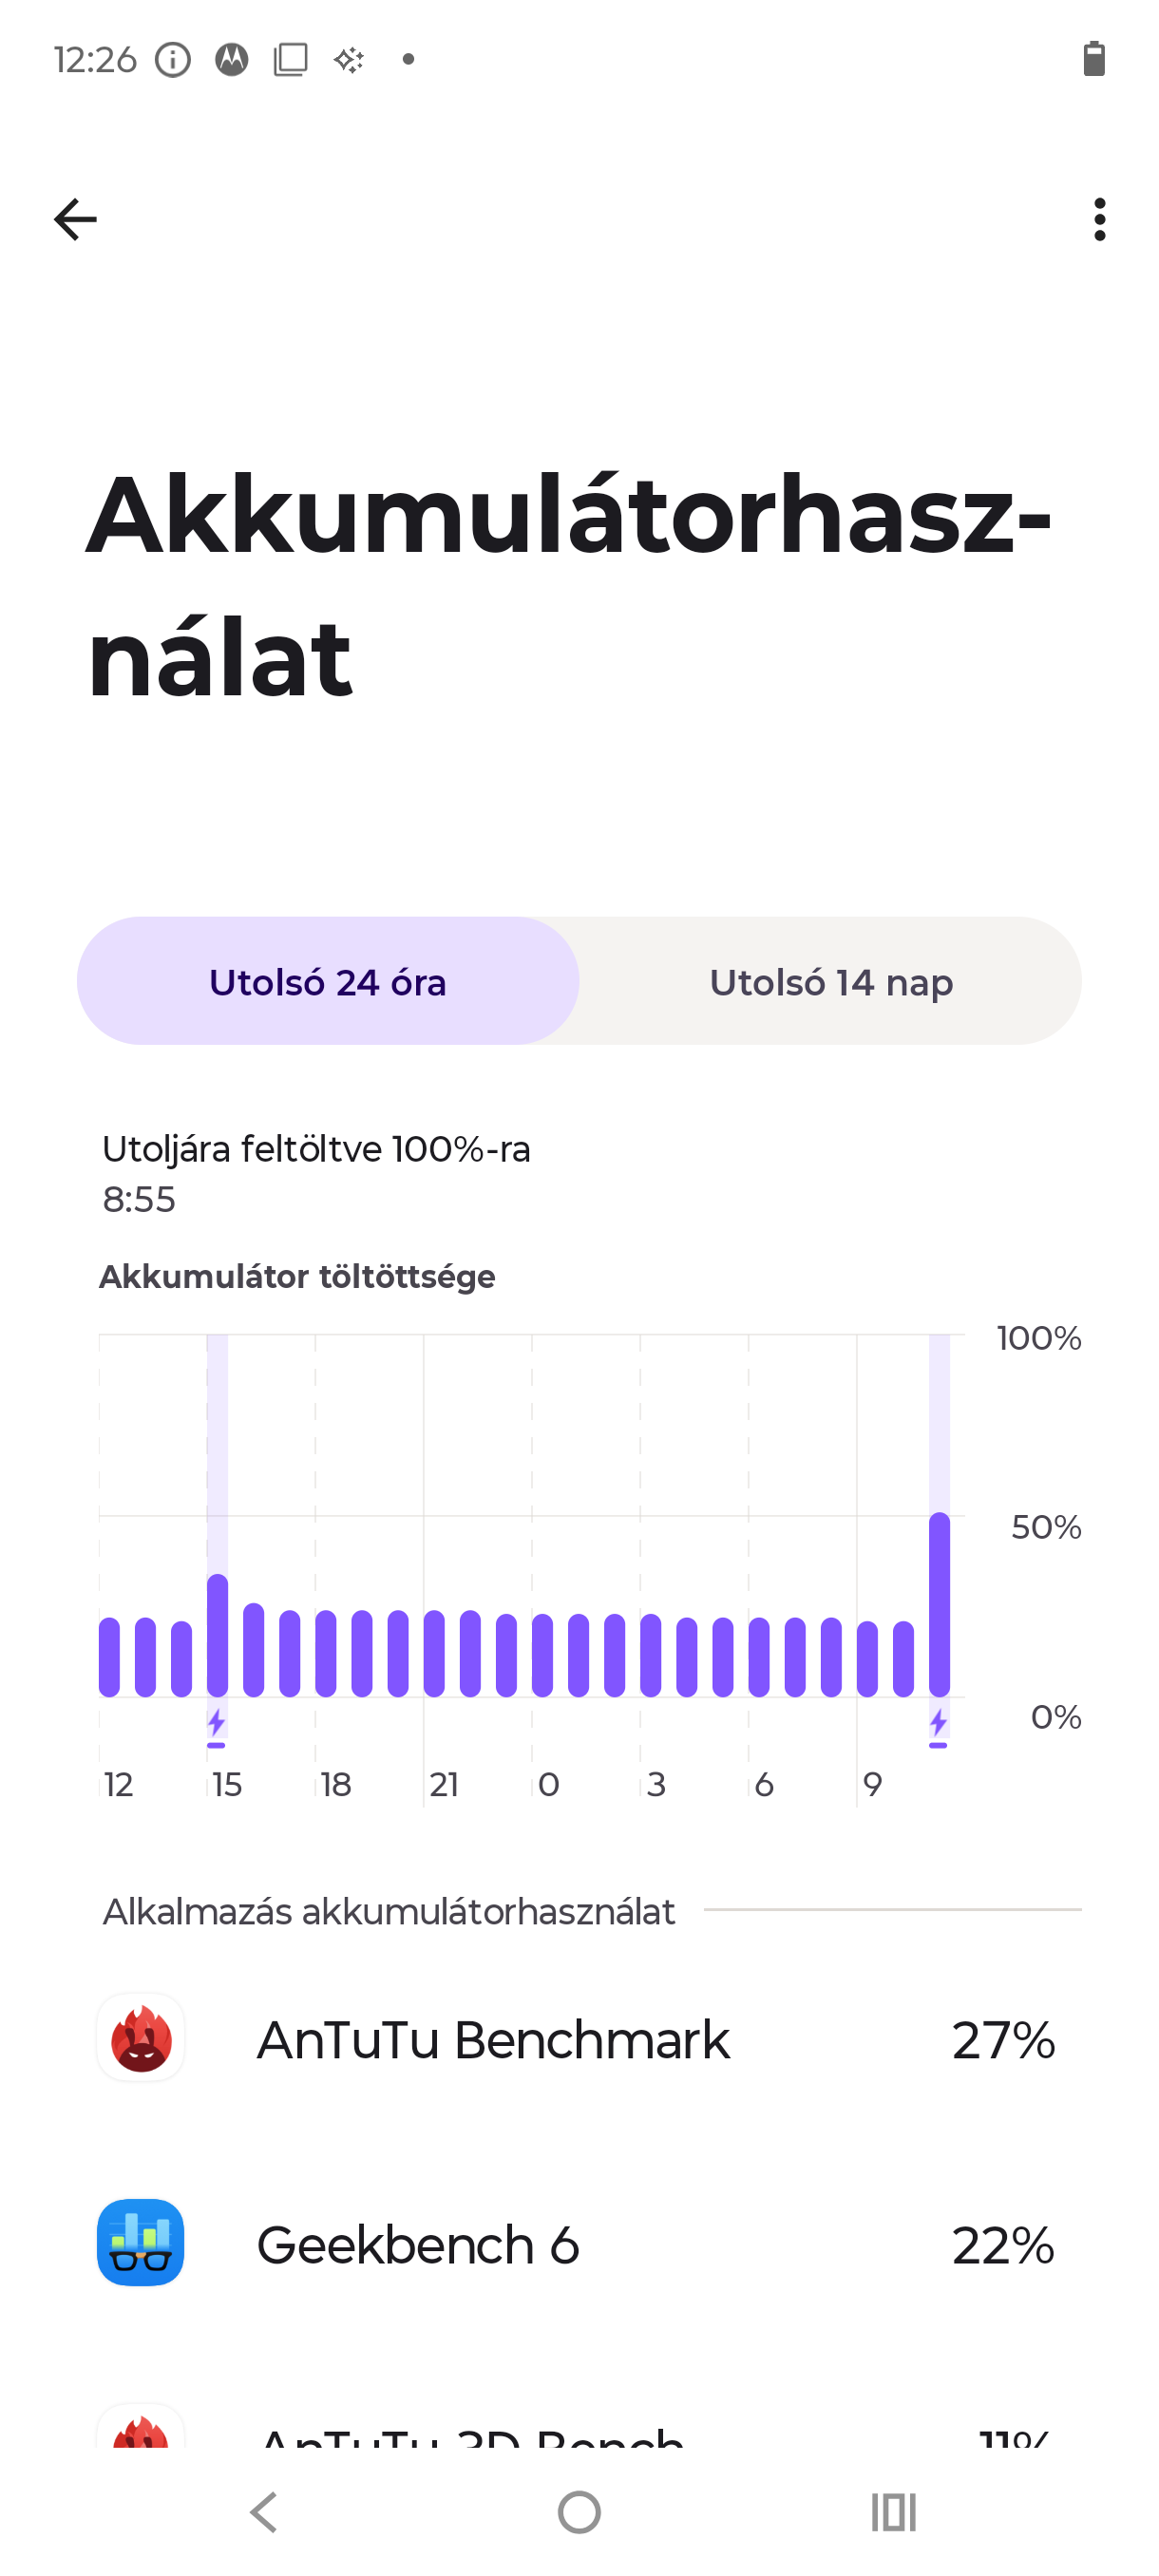Viewport: 1159px width, 2576px height.
Task: Open recent apps from the navigation bar
Action: (x=893, y=2511)
